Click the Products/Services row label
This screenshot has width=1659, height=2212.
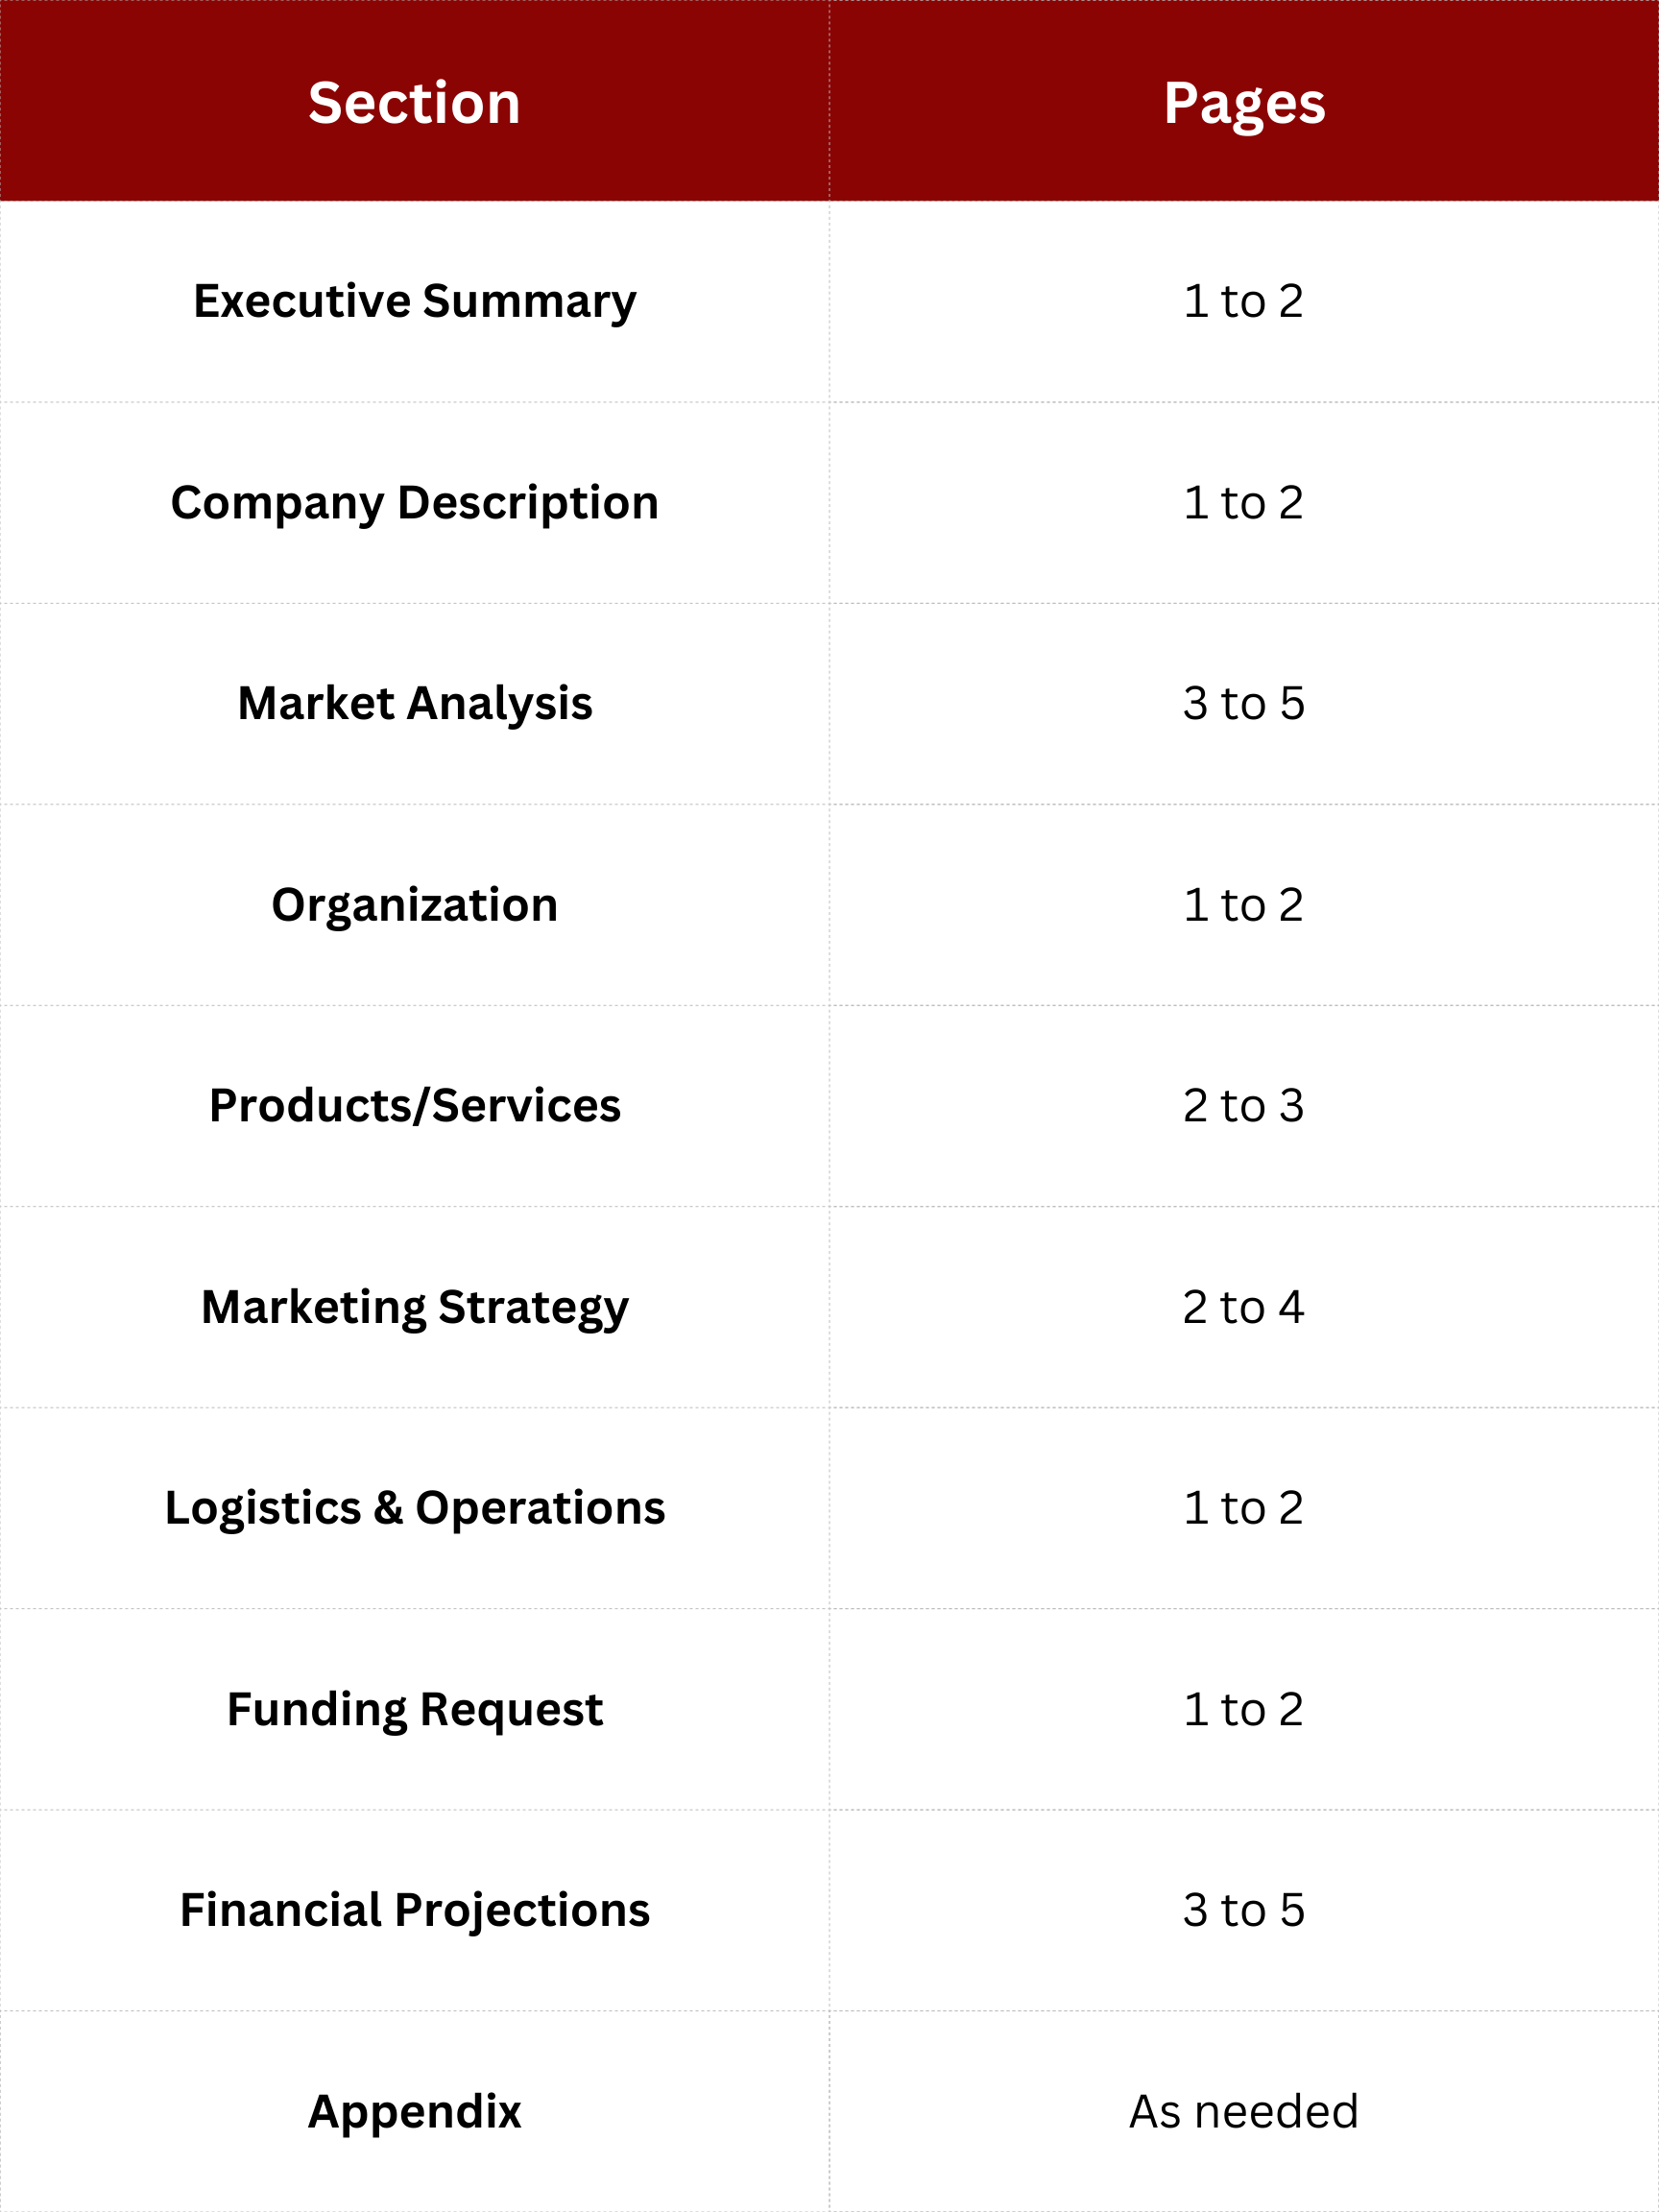coord(414,1106)
